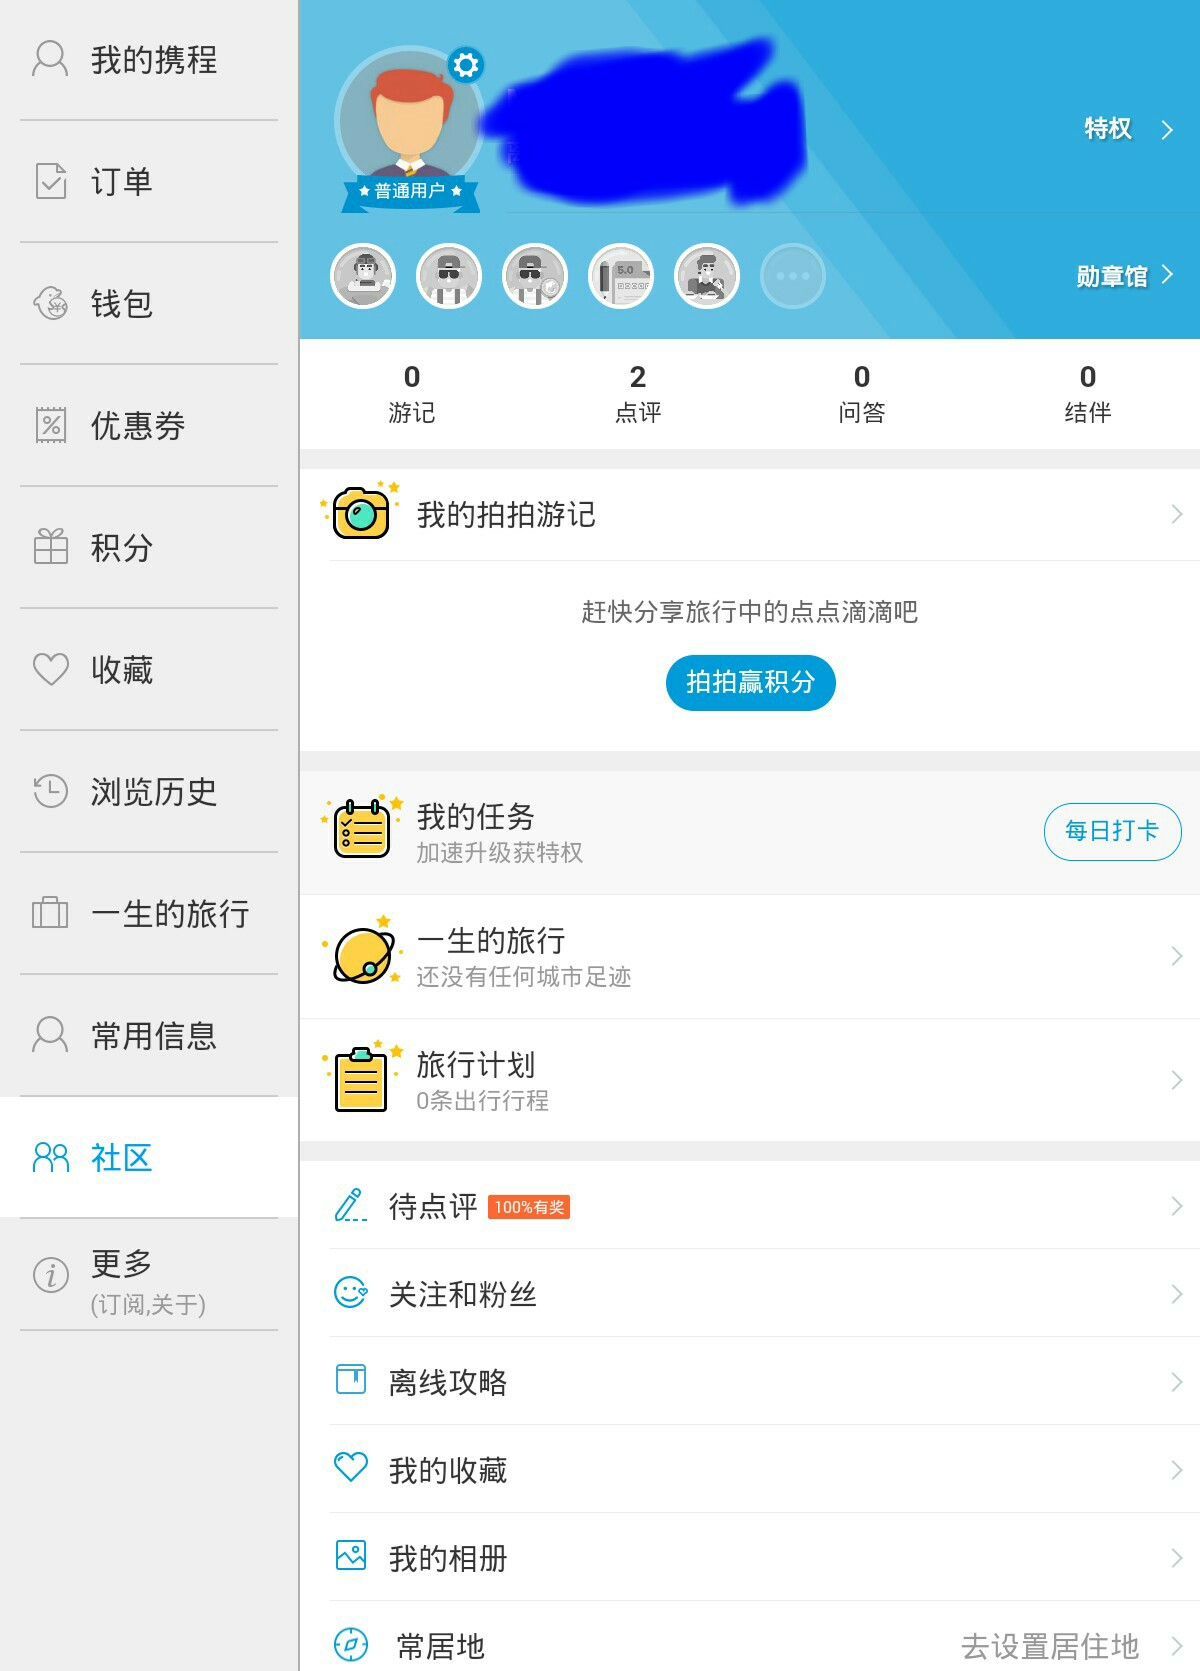1200x1671 pixels.
Task: Tap the 拍拍赢积分 button
Action: 750,683
